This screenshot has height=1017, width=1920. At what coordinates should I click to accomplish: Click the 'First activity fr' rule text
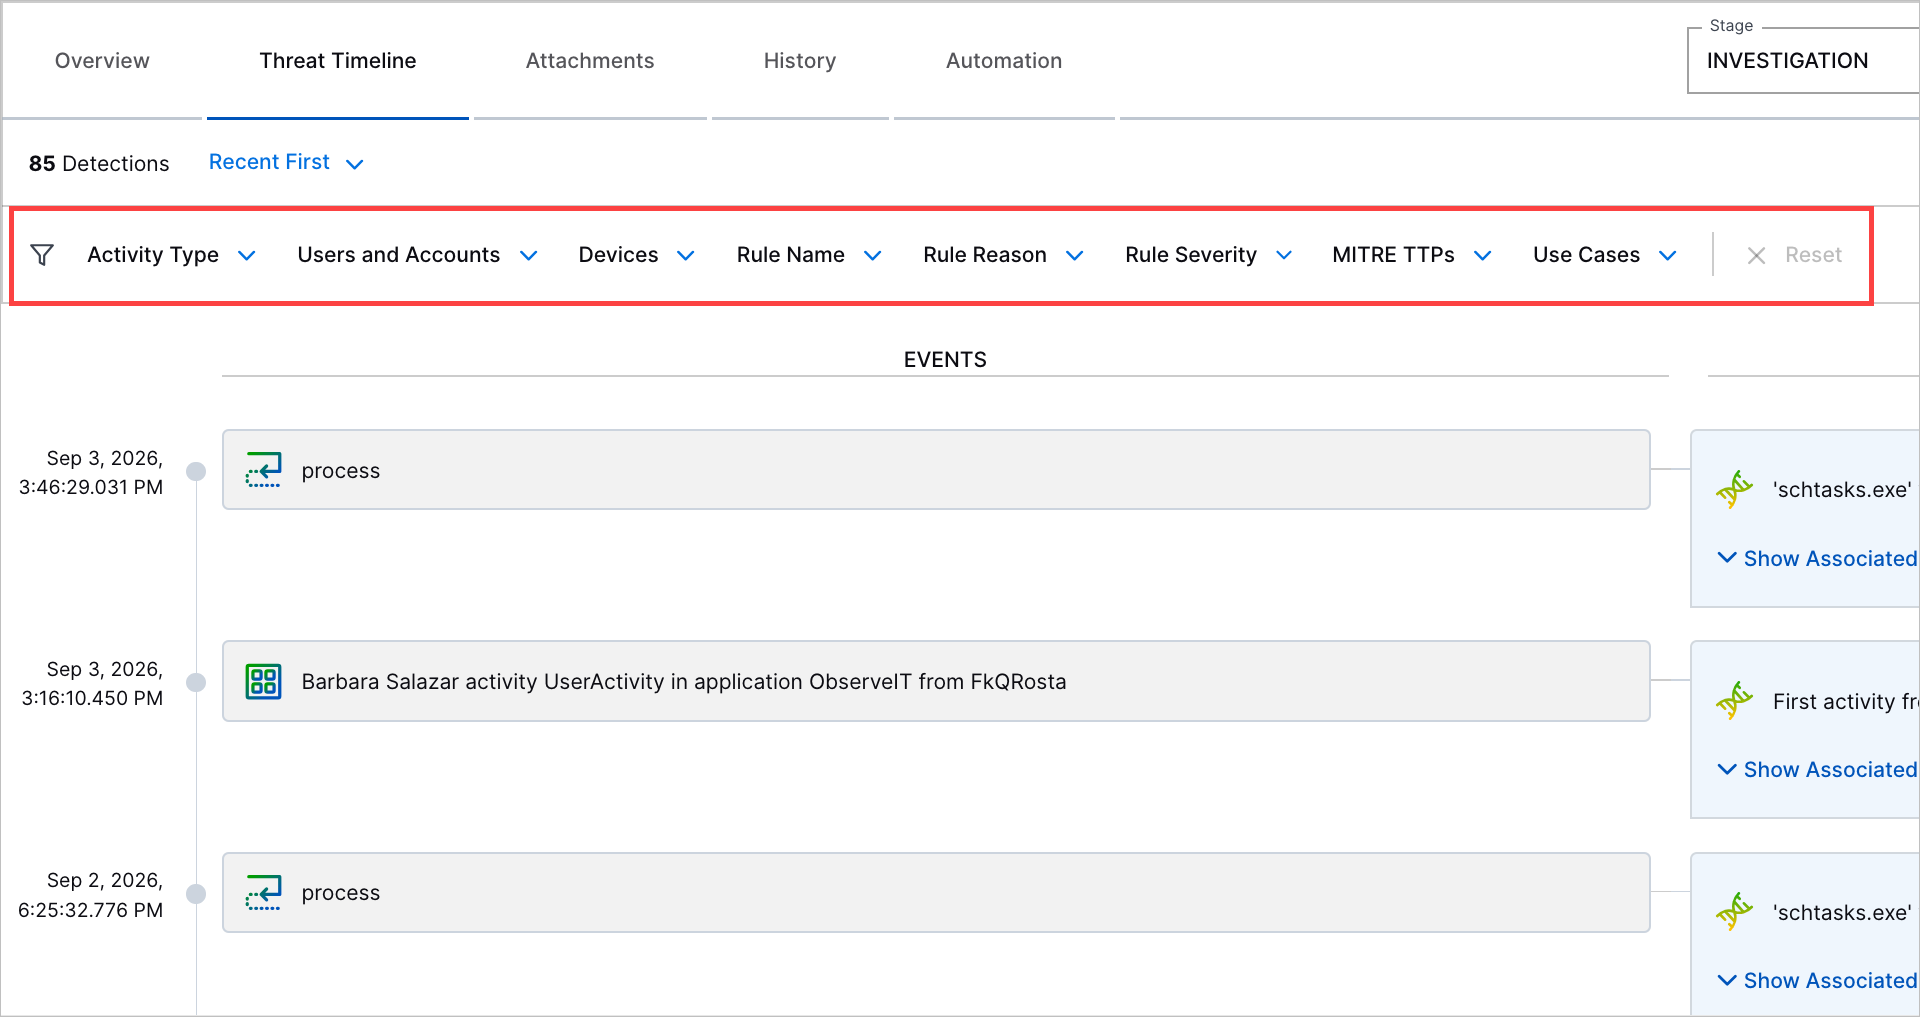(x=1845, y=702)
